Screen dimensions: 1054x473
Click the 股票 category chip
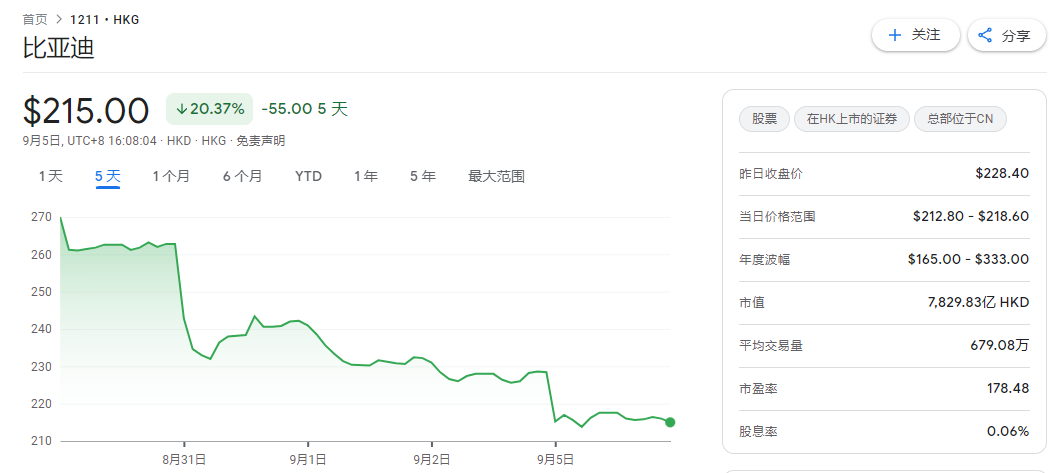pyautogui.click(x=764, y=119)
